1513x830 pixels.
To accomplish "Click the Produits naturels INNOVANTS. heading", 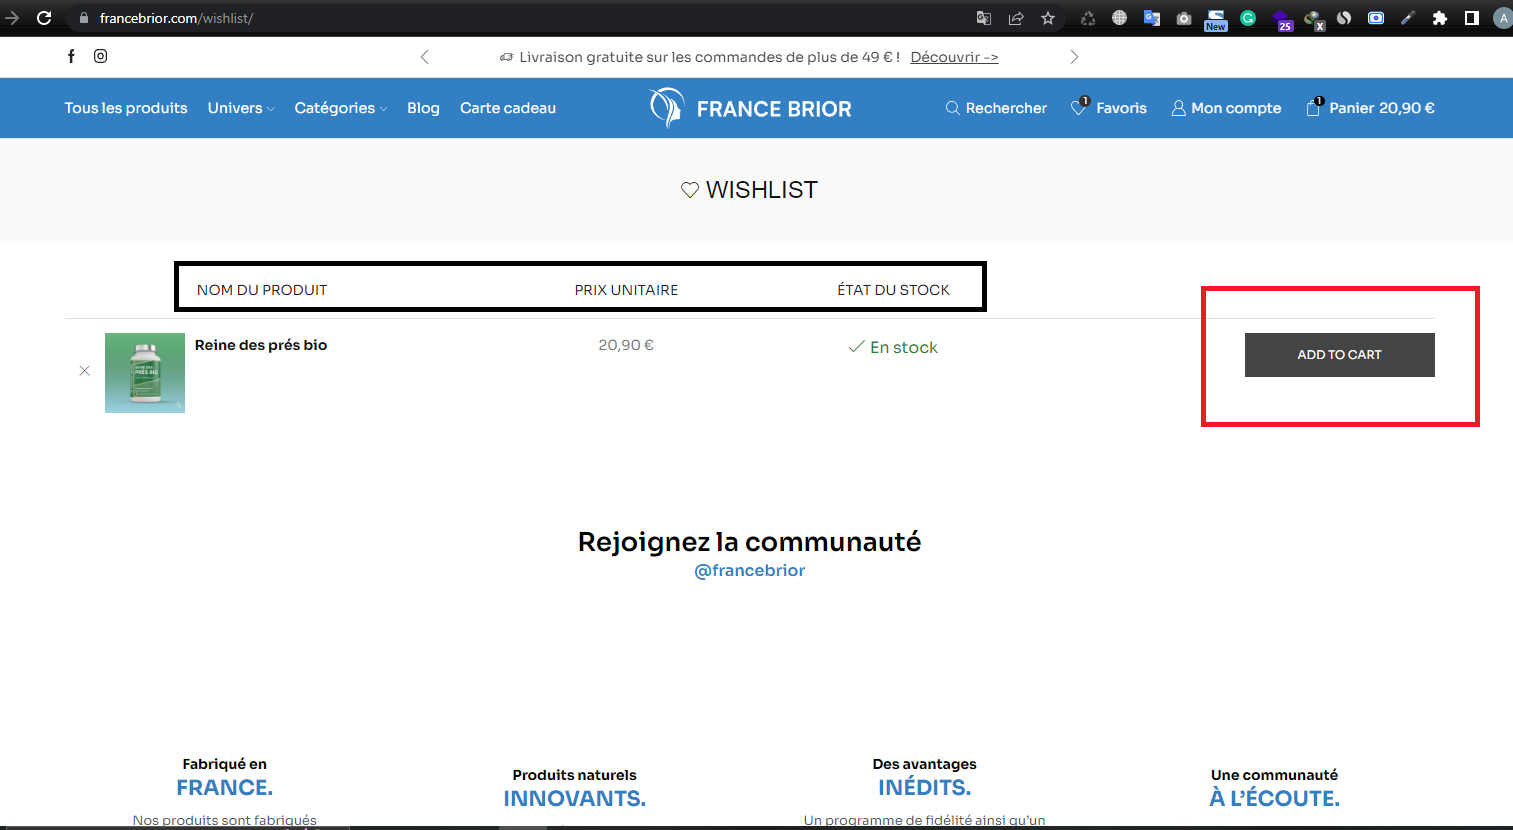I will pos(575,788).
